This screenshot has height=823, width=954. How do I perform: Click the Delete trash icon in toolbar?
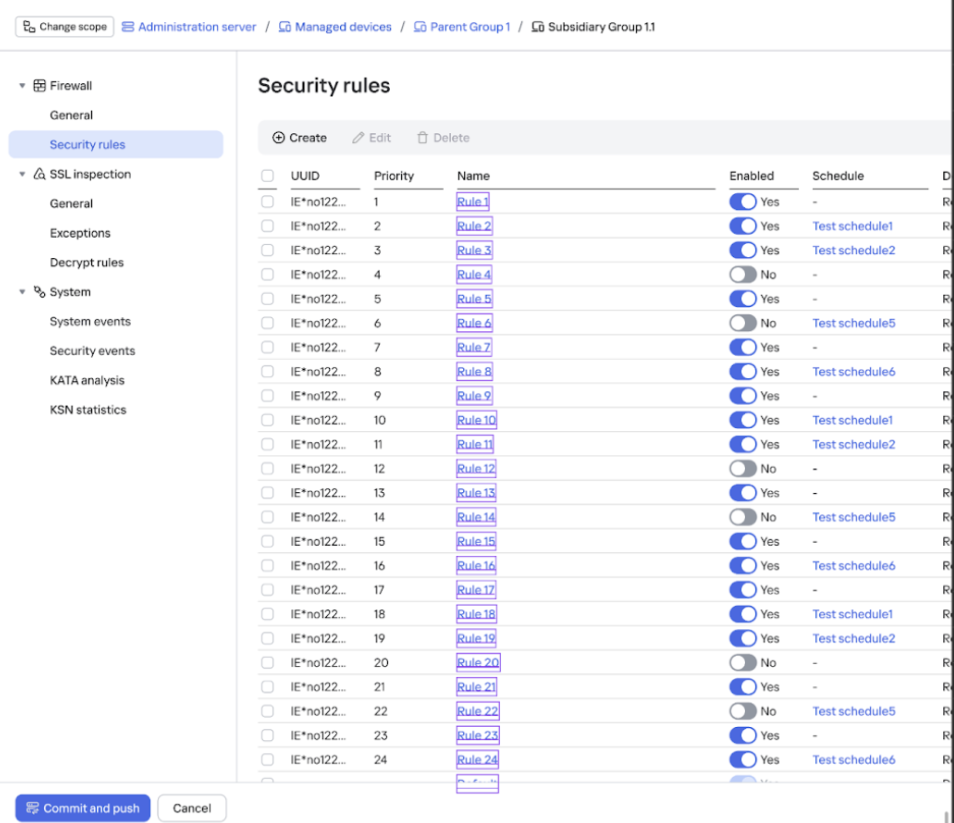pos(422,138)
